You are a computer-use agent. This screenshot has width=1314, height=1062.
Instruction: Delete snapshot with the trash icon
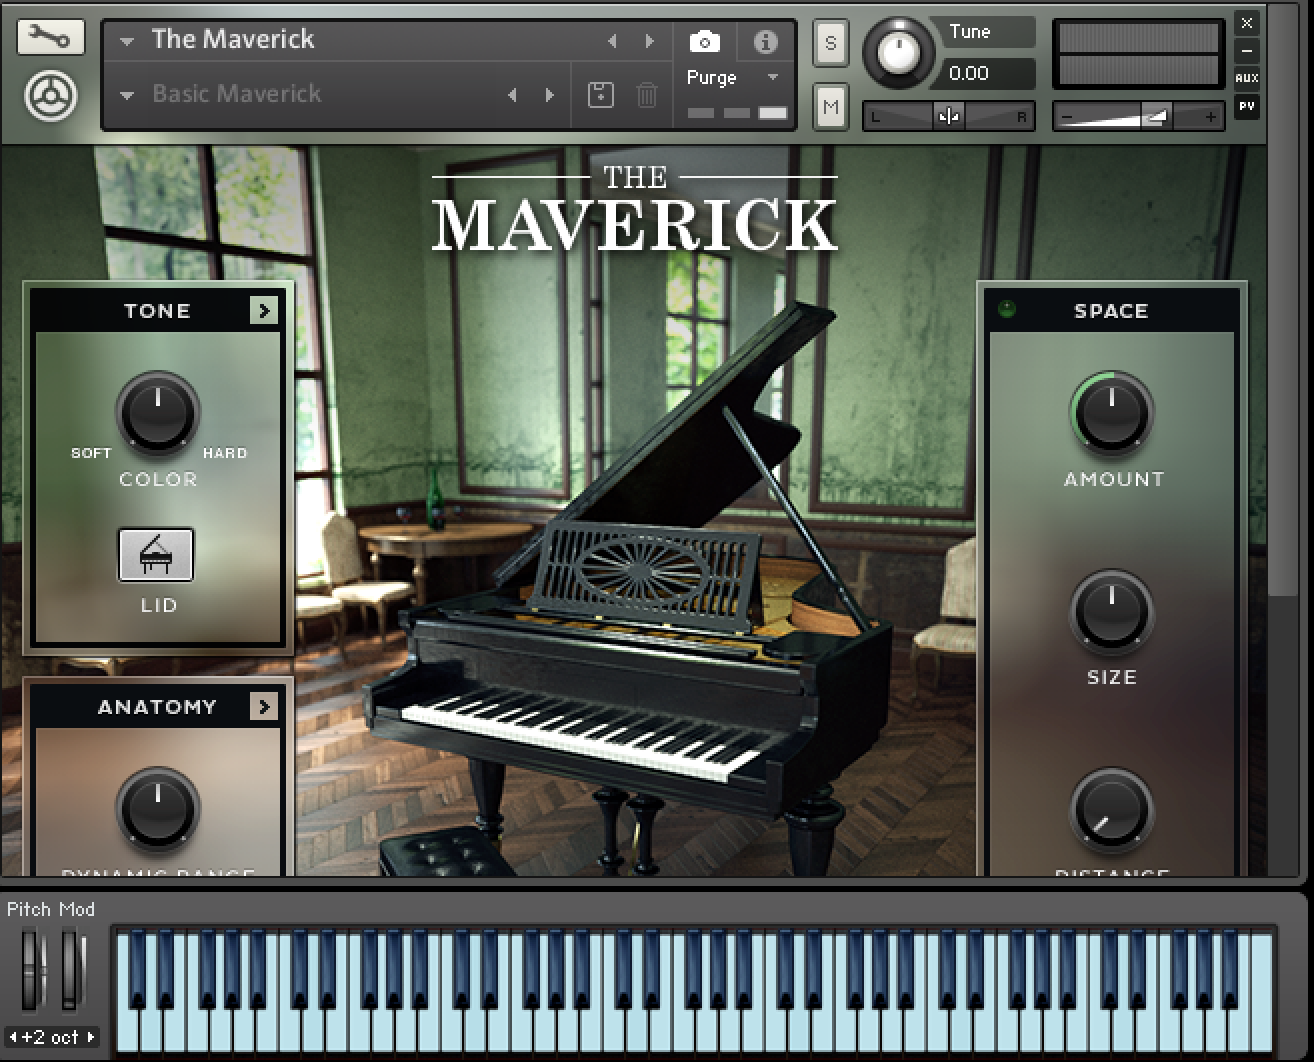tap(647, 95)
